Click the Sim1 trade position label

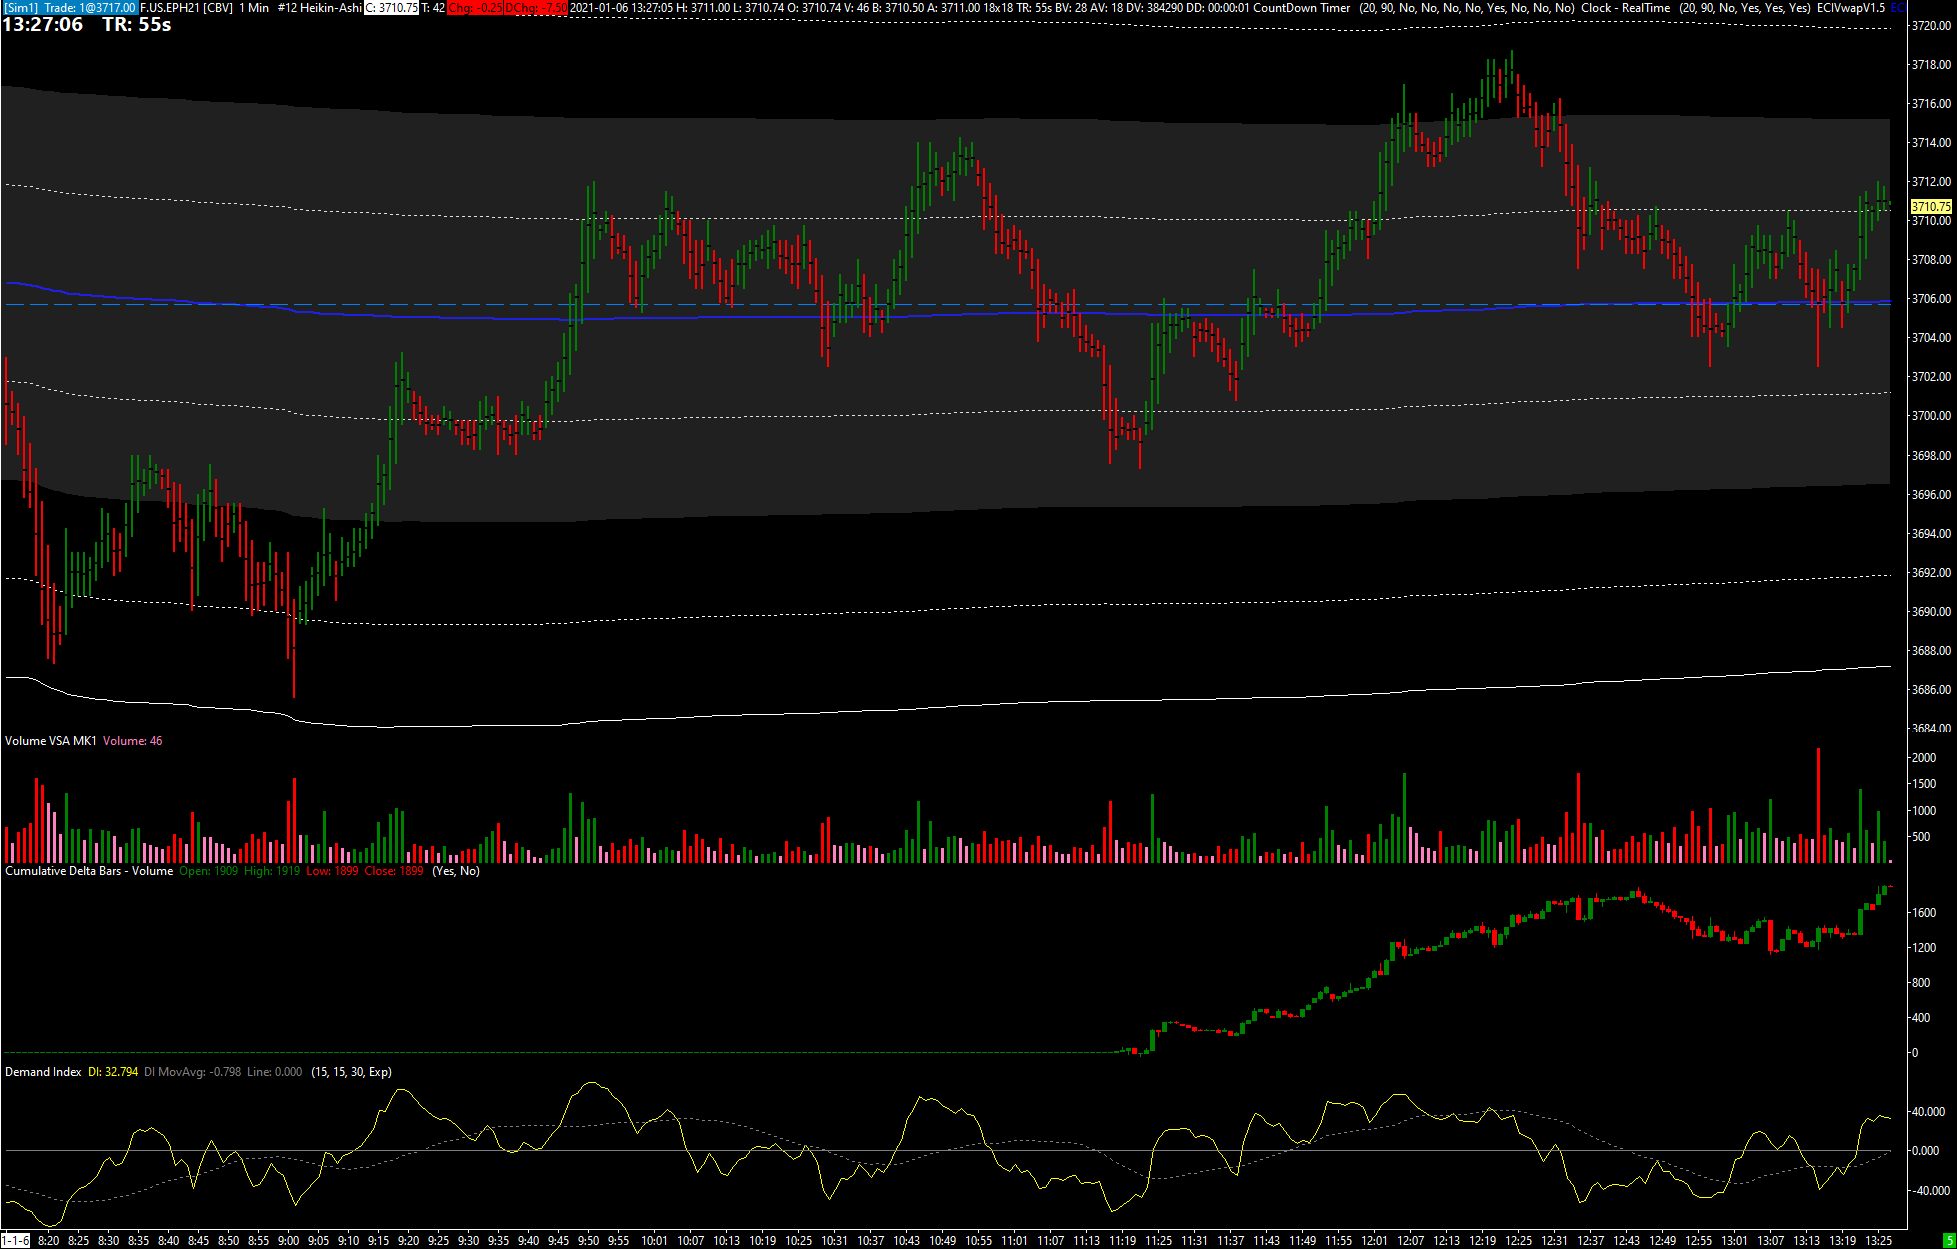(x=69, y=7)
